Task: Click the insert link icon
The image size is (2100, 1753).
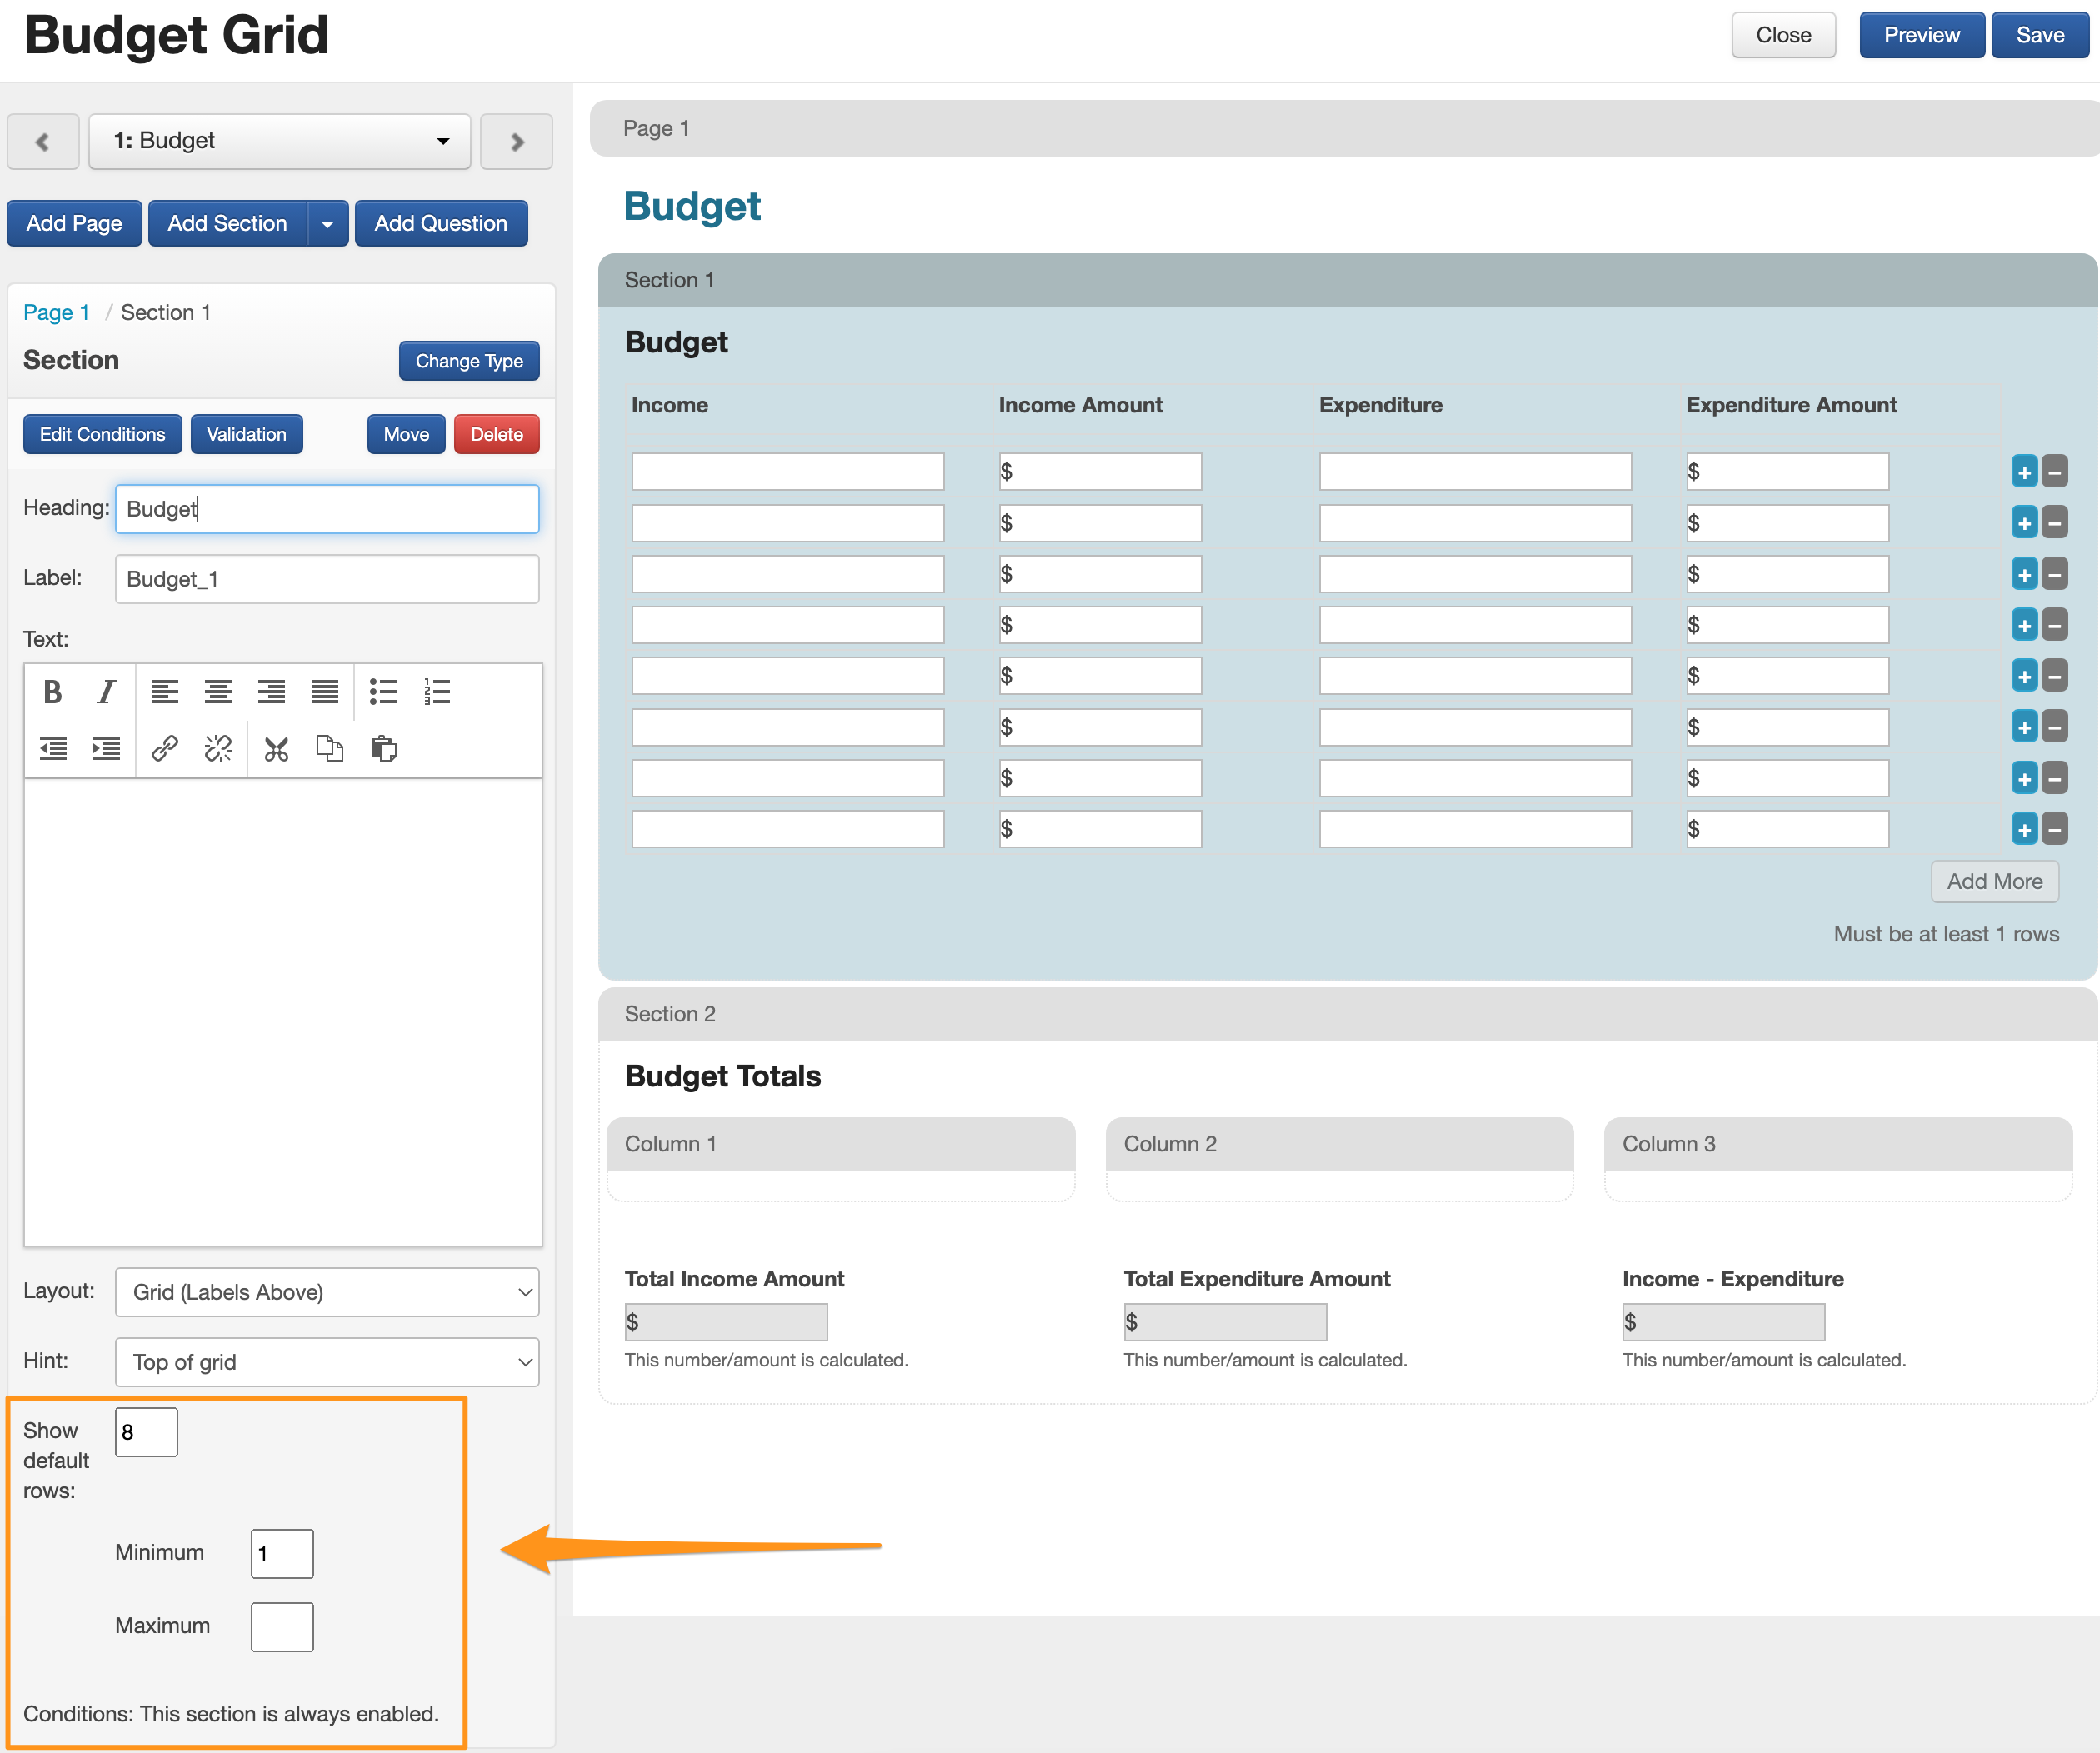Action: pos(165,748)
